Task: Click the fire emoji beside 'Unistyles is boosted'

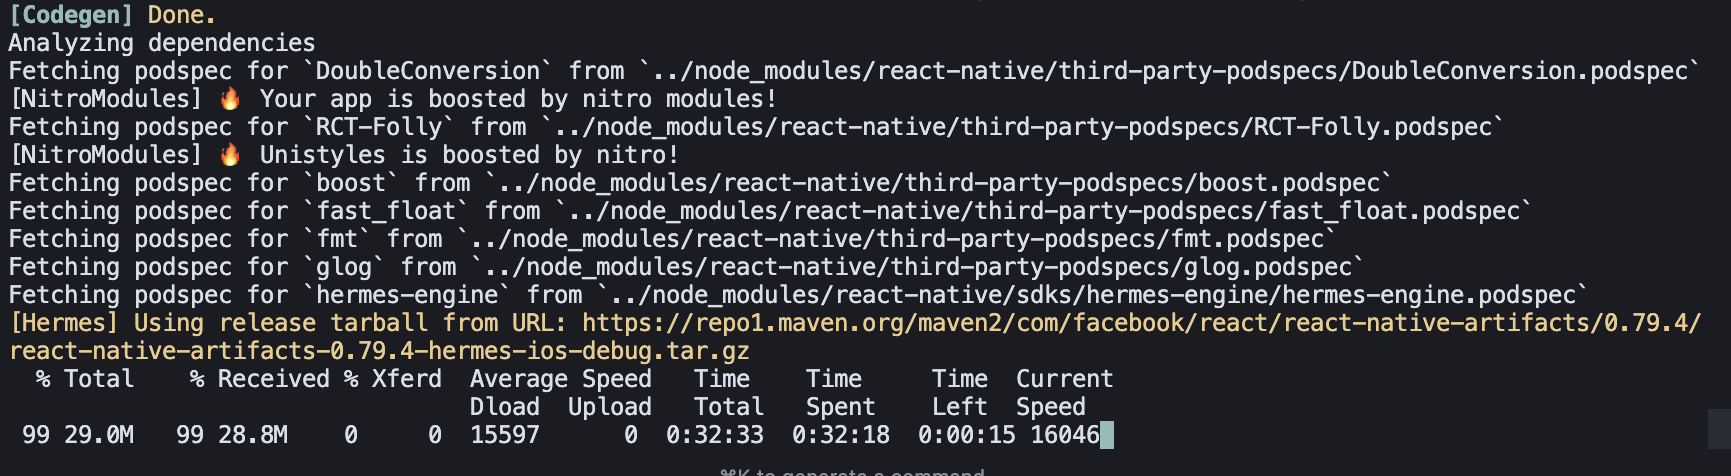Action: coord(230,155)
